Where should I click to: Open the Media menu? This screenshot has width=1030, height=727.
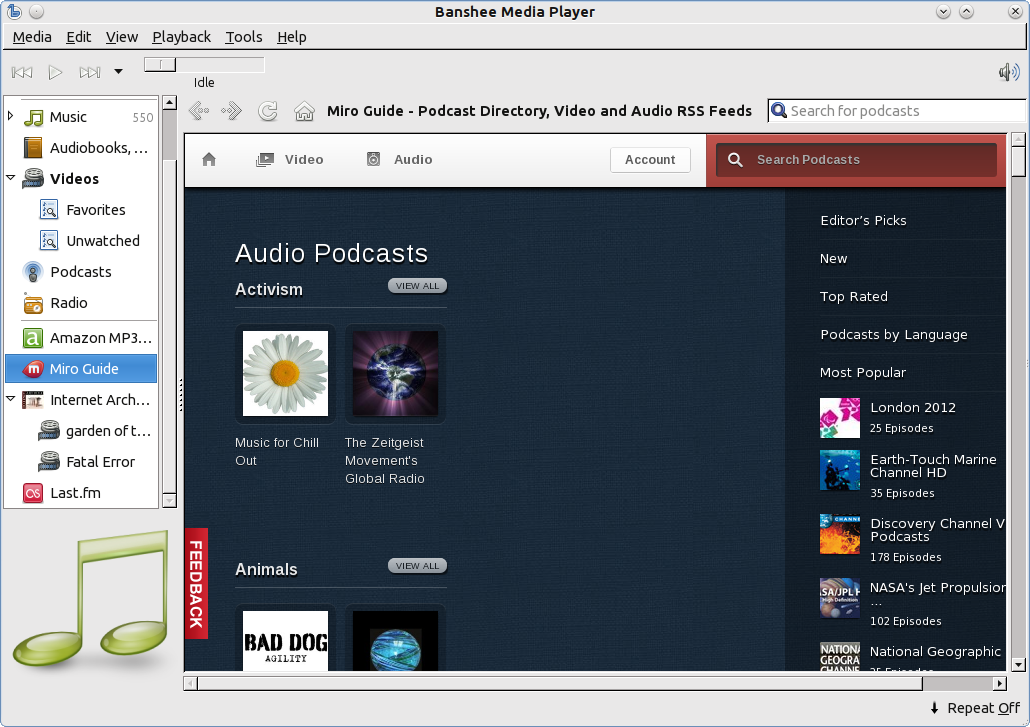click(x=32, y=37)
